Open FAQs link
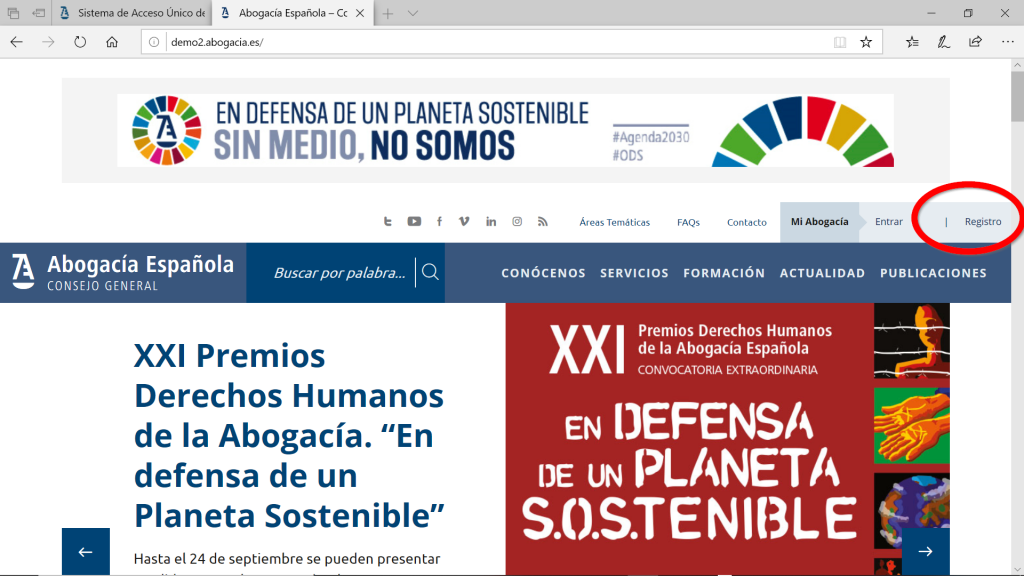1024x576 pixels. pyautogui.click(x=688, y=222)
